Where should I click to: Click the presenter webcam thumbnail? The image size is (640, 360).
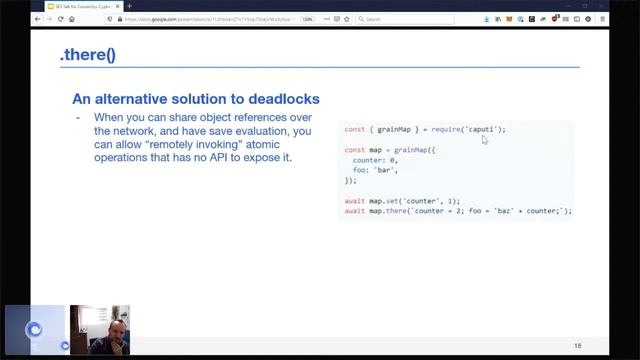click(x=100, y=330)
